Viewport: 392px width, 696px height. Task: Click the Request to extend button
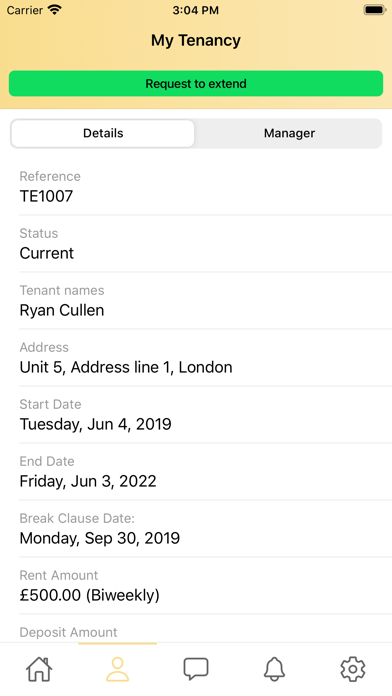coord(196,83)
